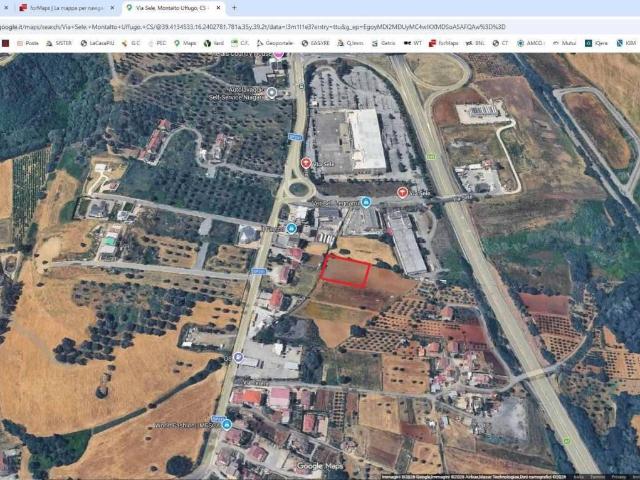
Task: Close the Via Sele Google Maps tab
Action: pyautogui.click(x=218, y=8)
